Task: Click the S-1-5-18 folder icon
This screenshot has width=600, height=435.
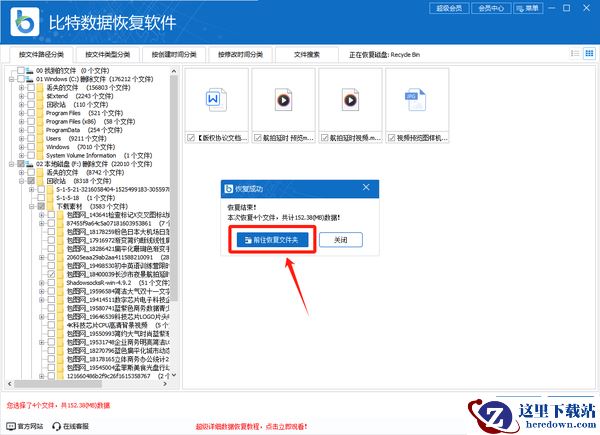Action: click(50, 198)
